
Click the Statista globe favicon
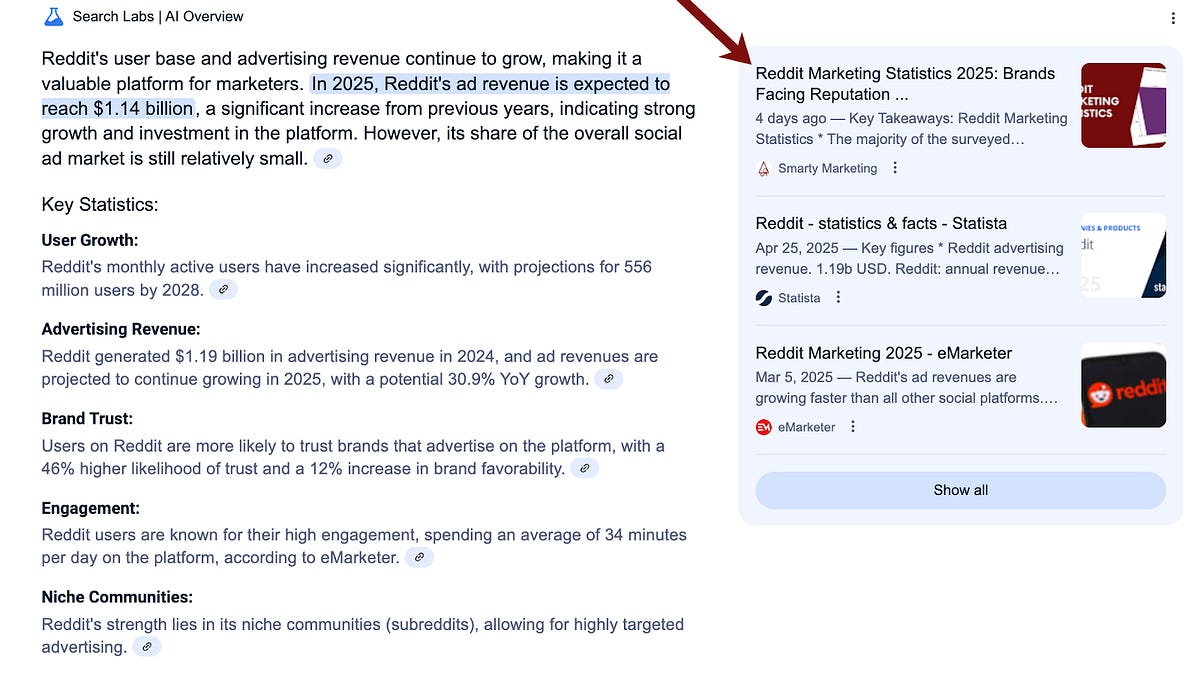point(762,297)
